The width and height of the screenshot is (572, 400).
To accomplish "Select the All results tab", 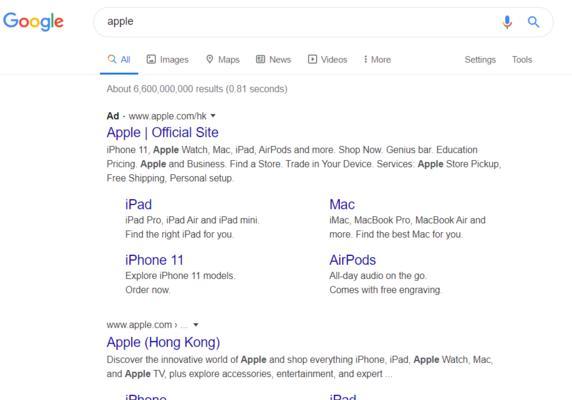I will [x=119, y=59].
